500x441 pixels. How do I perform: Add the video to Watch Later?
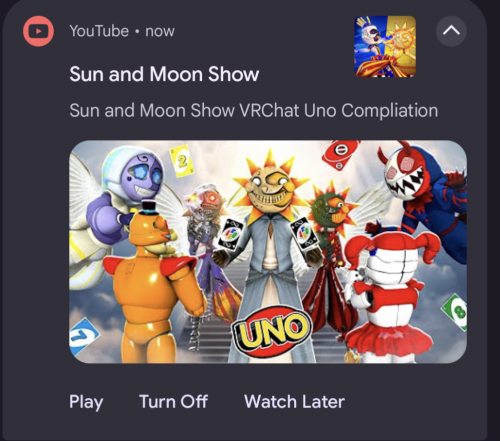294,401
